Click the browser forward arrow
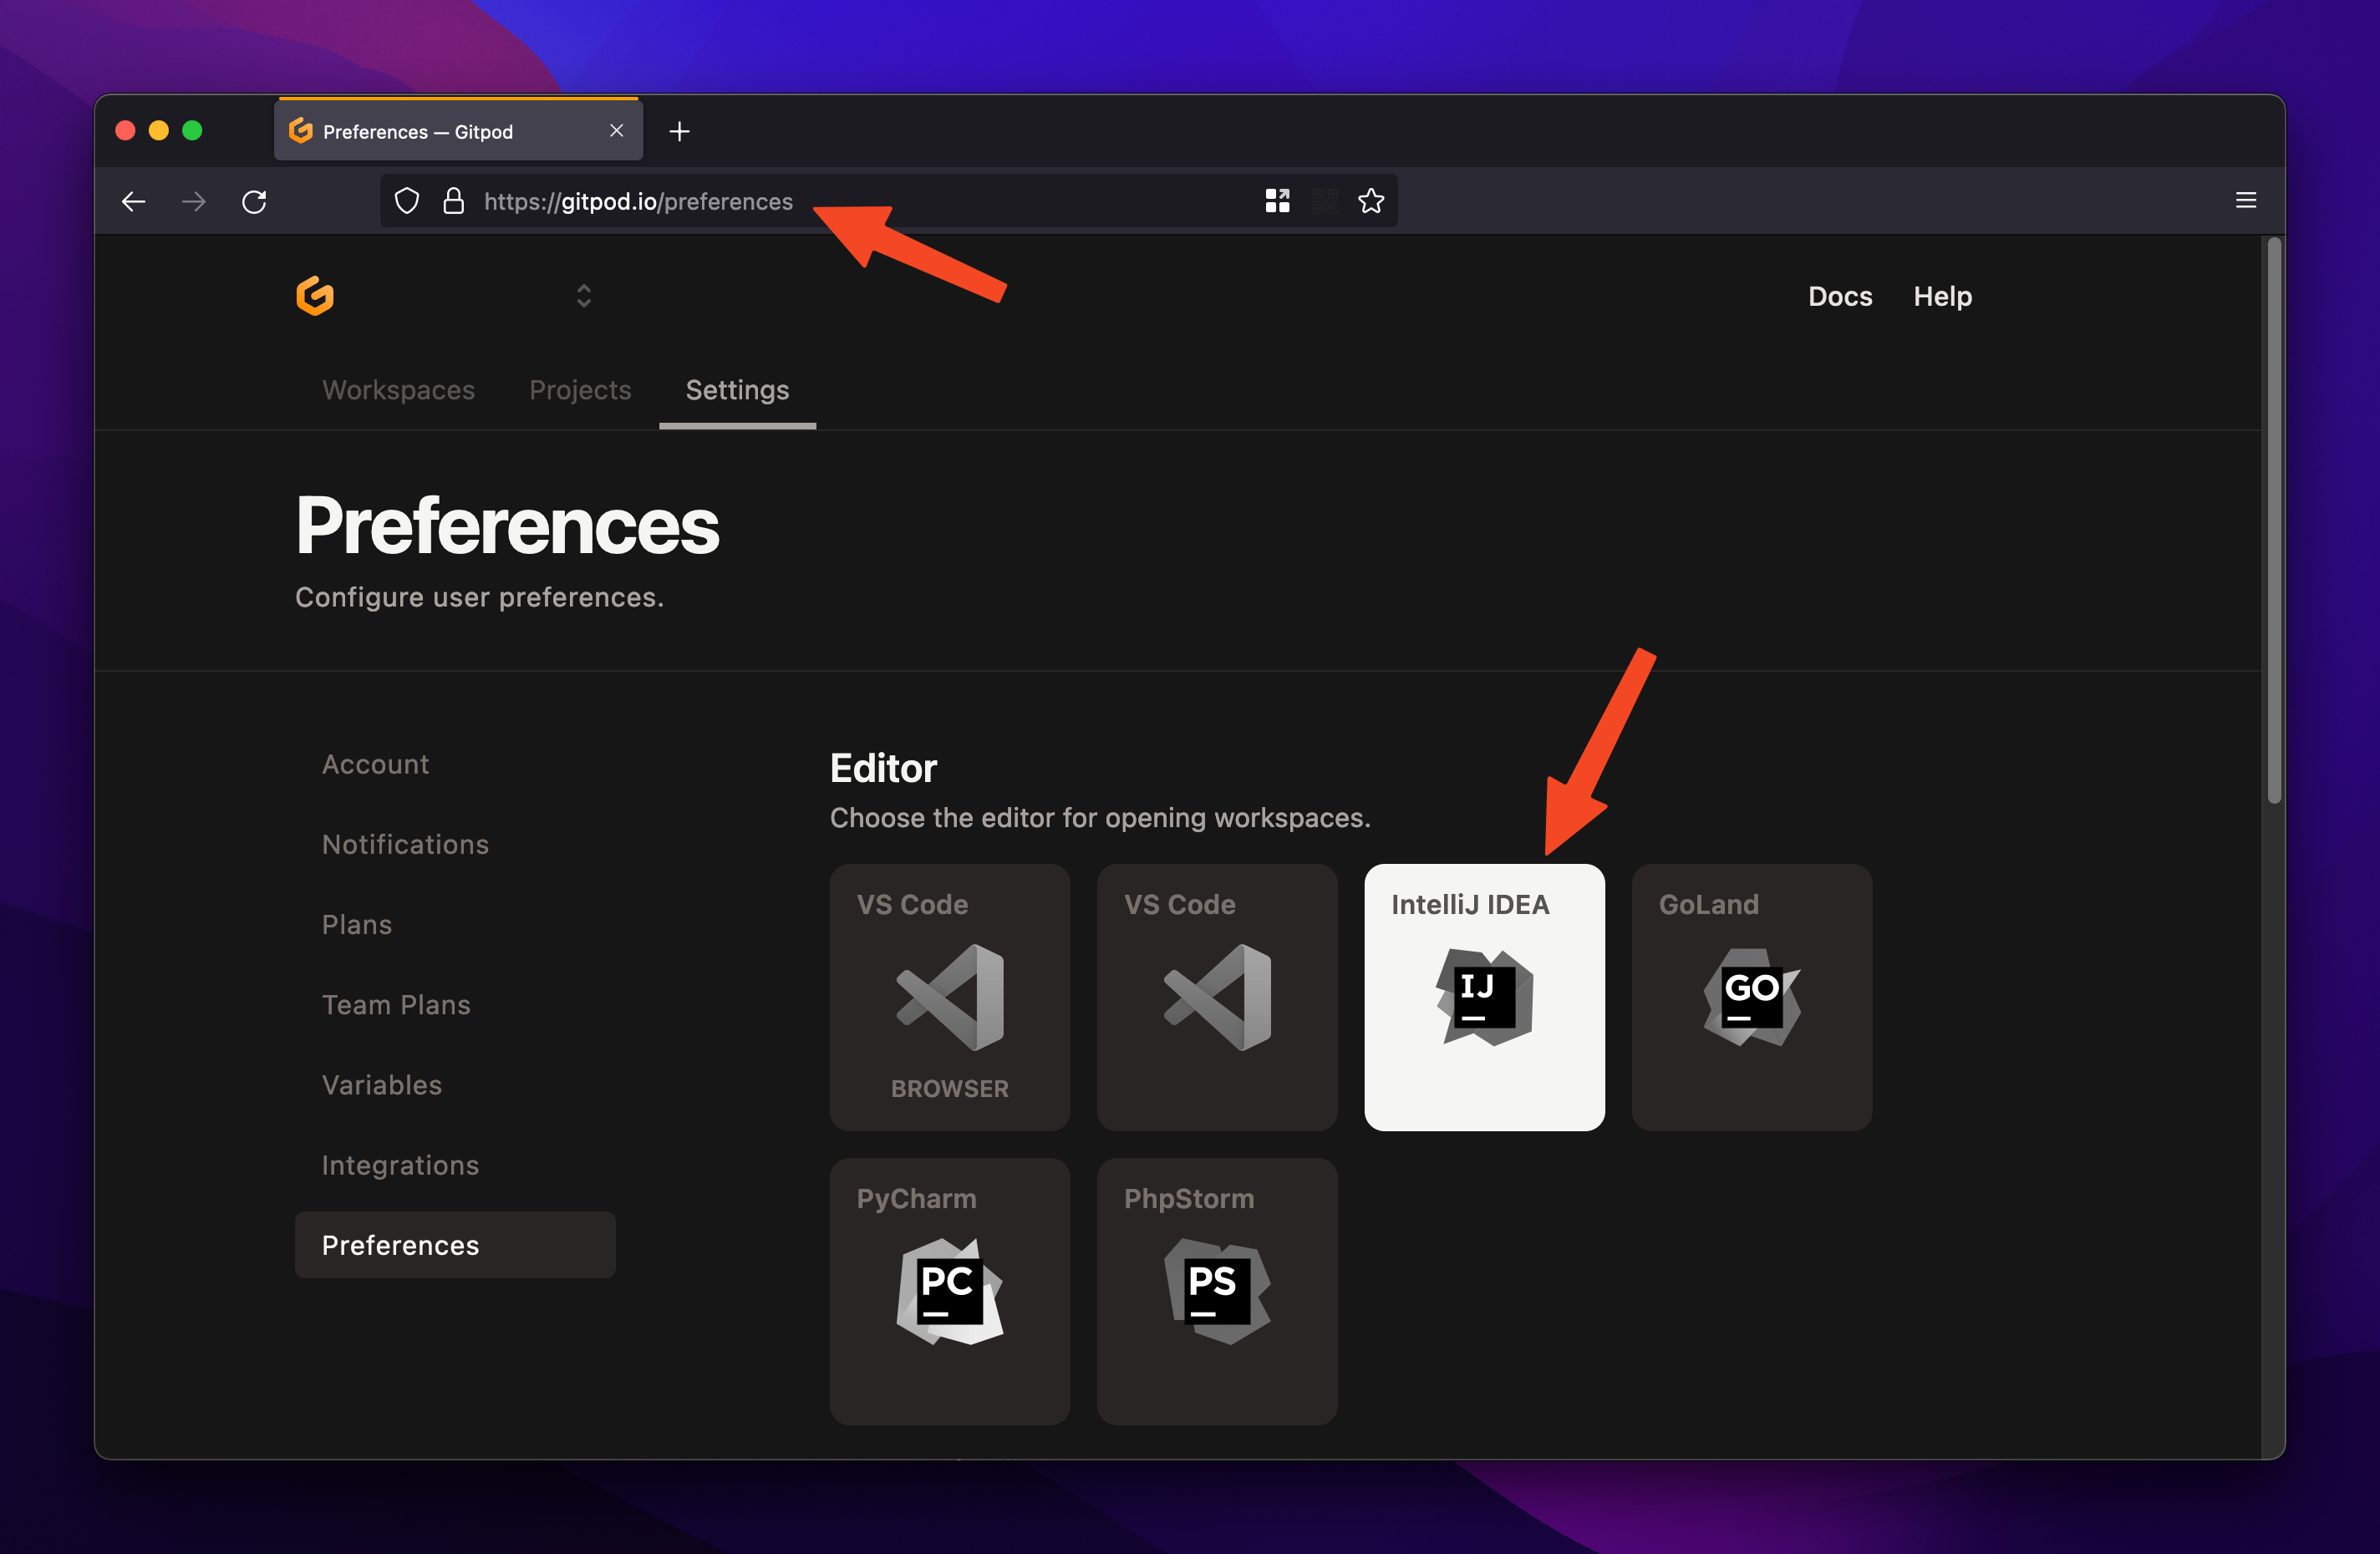Image resolution: width=2380 pixels, height=1554 pixels. 194,201
